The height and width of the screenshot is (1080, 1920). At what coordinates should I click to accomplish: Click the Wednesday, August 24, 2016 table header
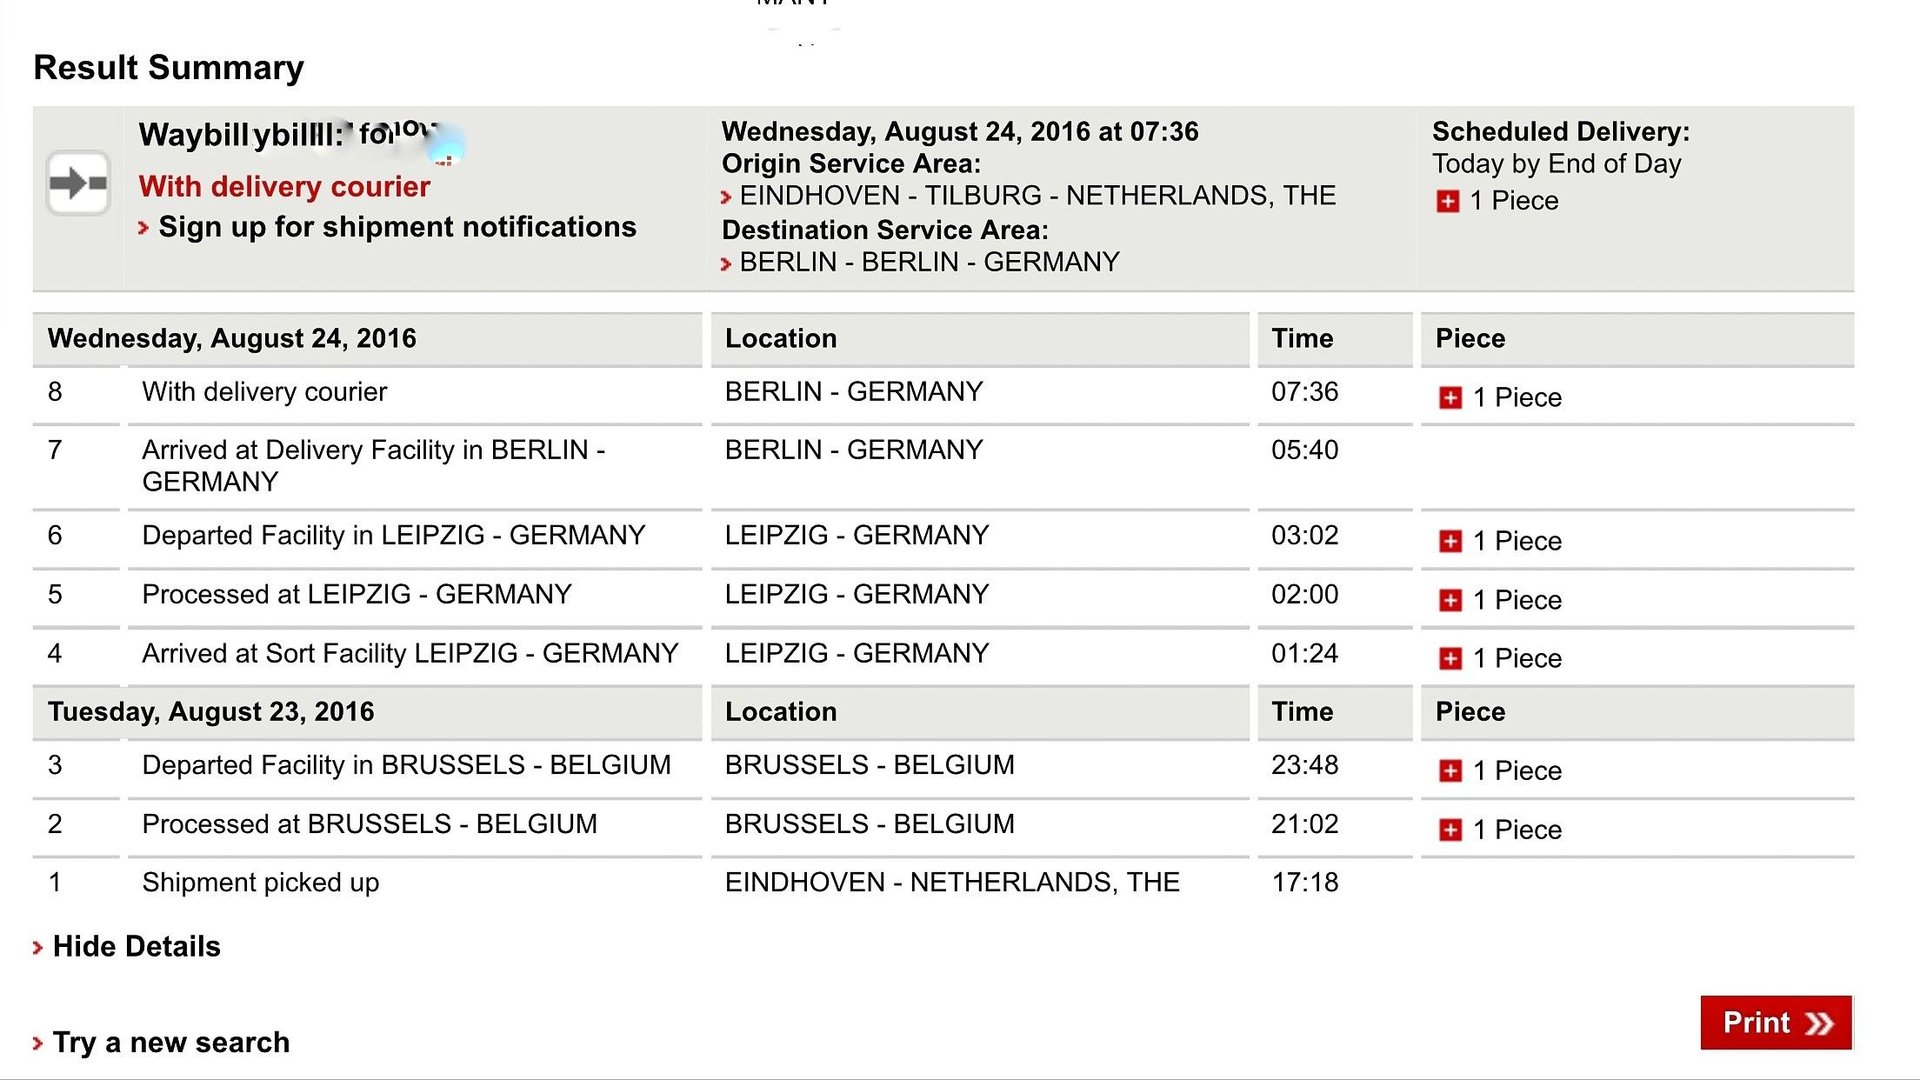point(368,339)
